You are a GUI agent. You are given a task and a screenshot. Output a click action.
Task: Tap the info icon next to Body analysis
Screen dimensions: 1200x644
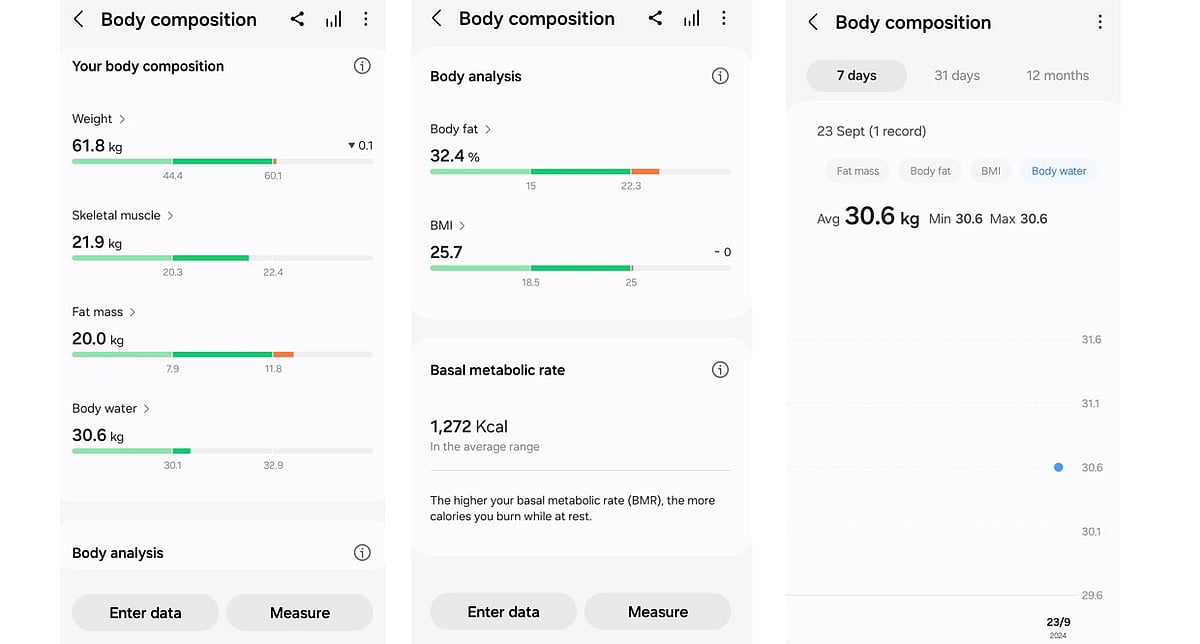tap(720, 75)
